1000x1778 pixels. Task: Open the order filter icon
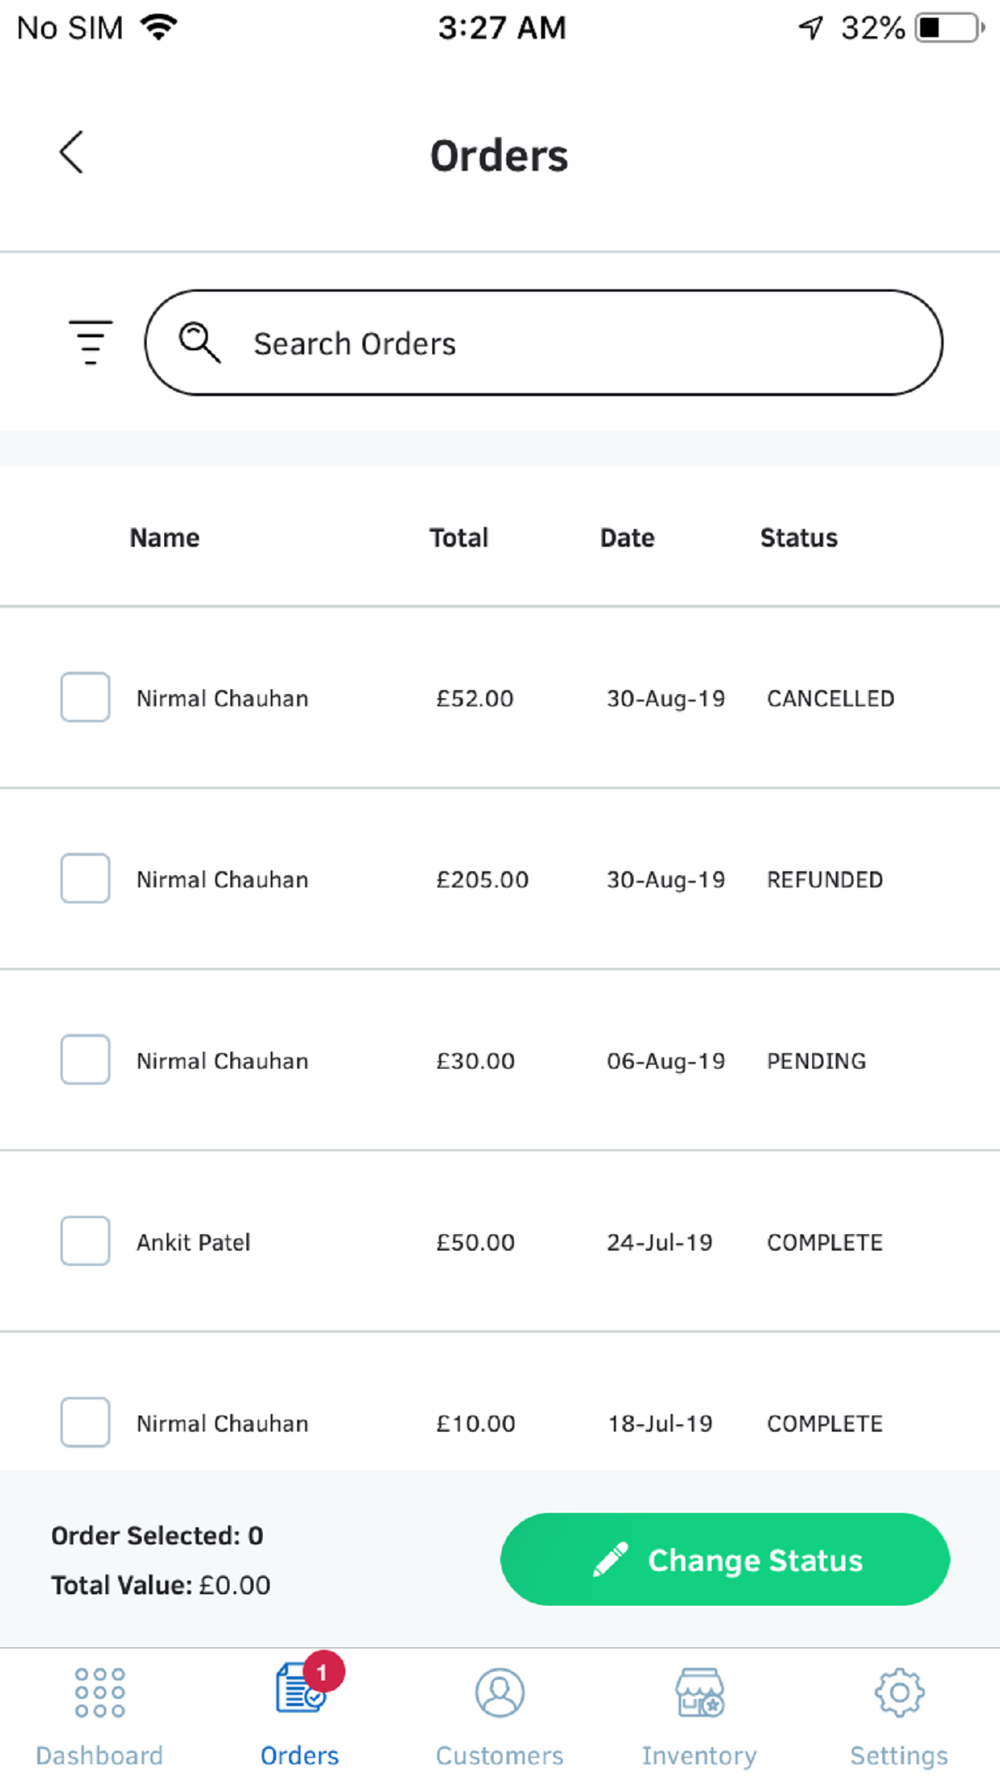click(x=90, y=342)
